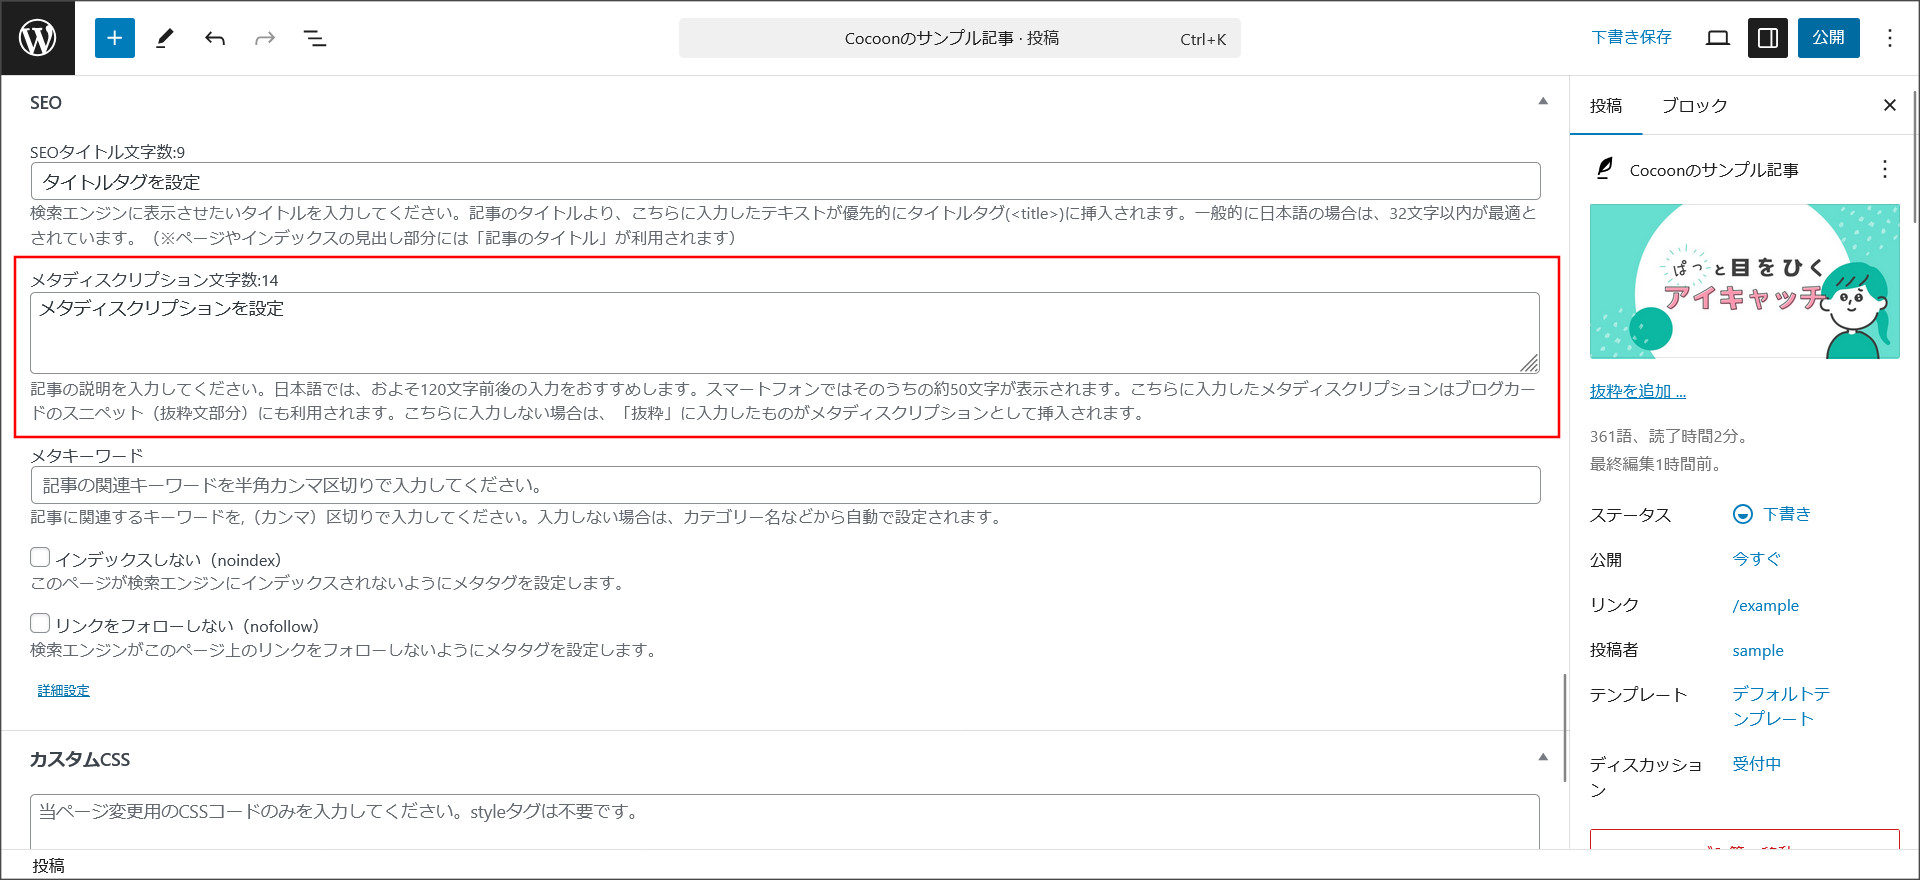The image size is (1920, 880).
Task: Open the 詳細設定 link
Action: 63,691
